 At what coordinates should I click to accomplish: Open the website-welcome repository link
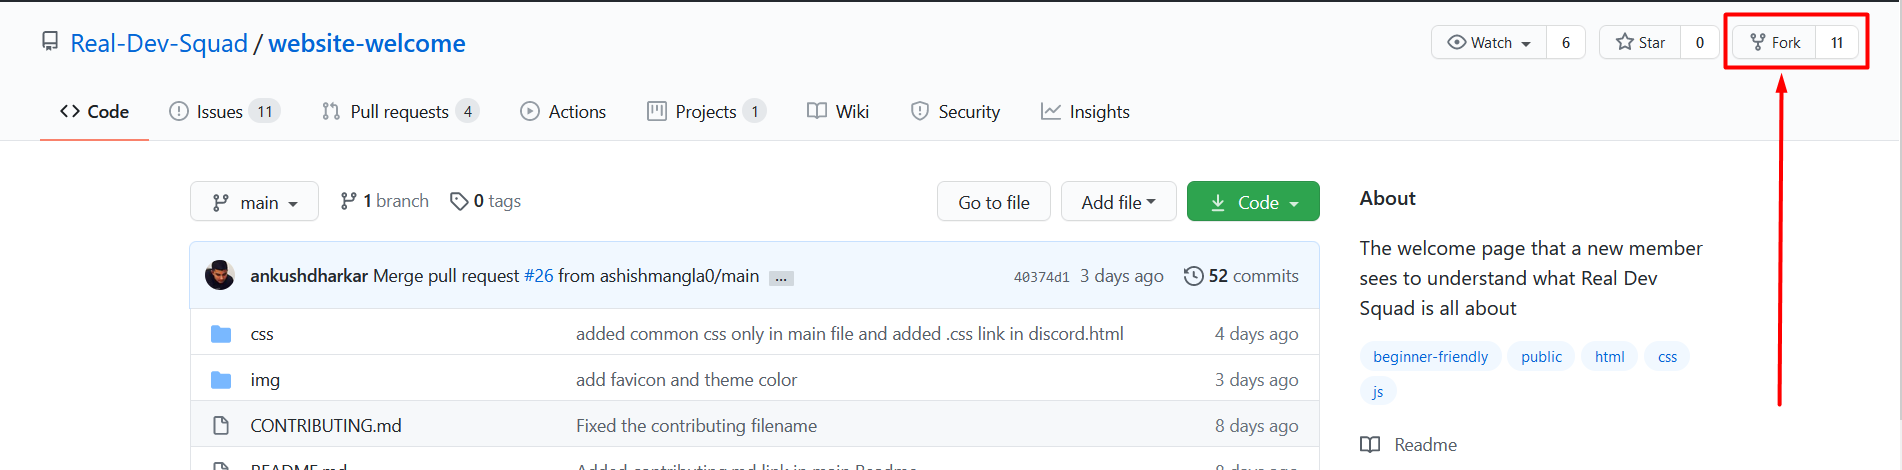(367, 43)
